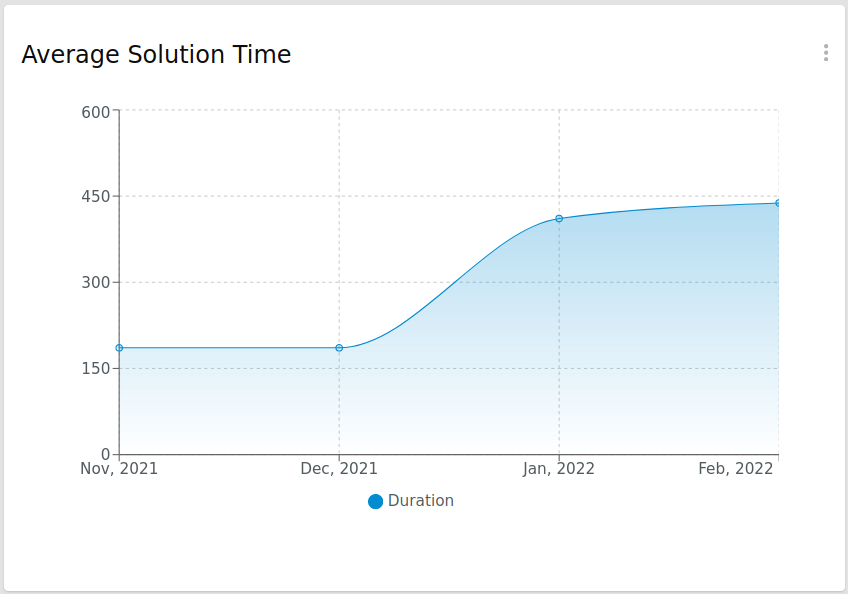Image resolution: width=848 pixels, height=594 pixels.
Task: Select the Nov 2021 data point marker
Action: coord(119,348)
